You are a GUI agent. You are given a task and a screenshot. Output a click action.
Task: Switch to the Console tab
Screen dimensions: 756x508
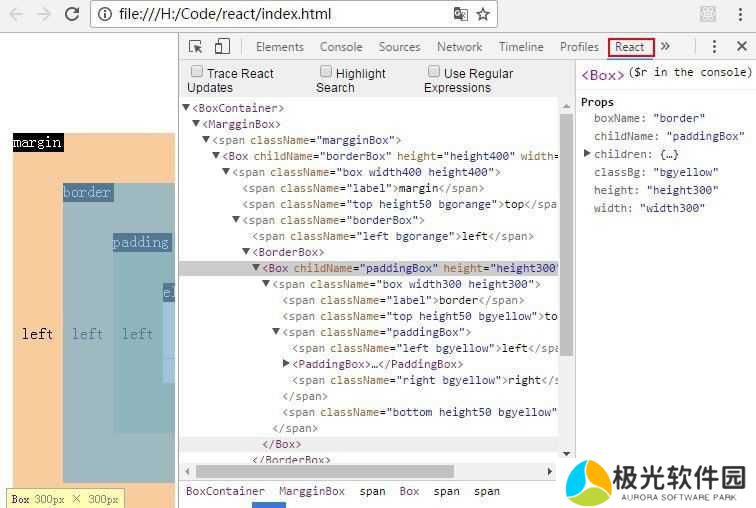pyautogui.click(x=341, y=47)
